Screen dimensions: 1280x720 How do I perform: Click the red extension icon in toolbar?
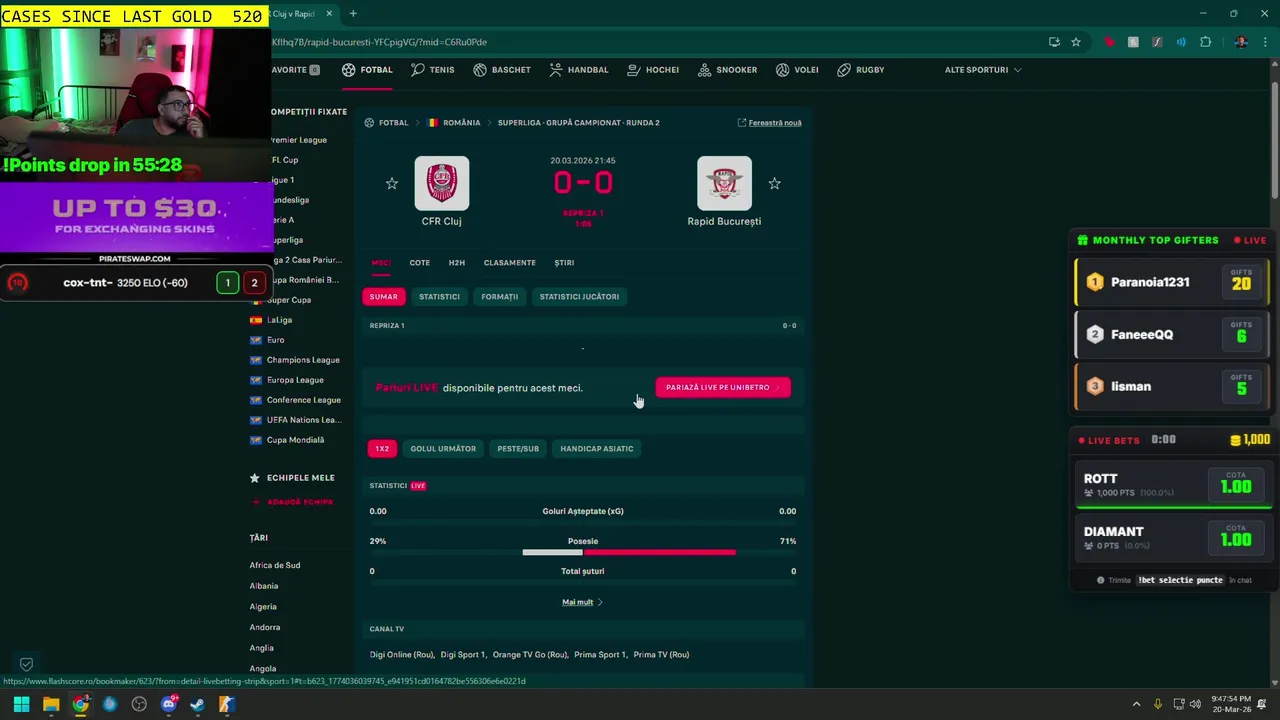1109,42
